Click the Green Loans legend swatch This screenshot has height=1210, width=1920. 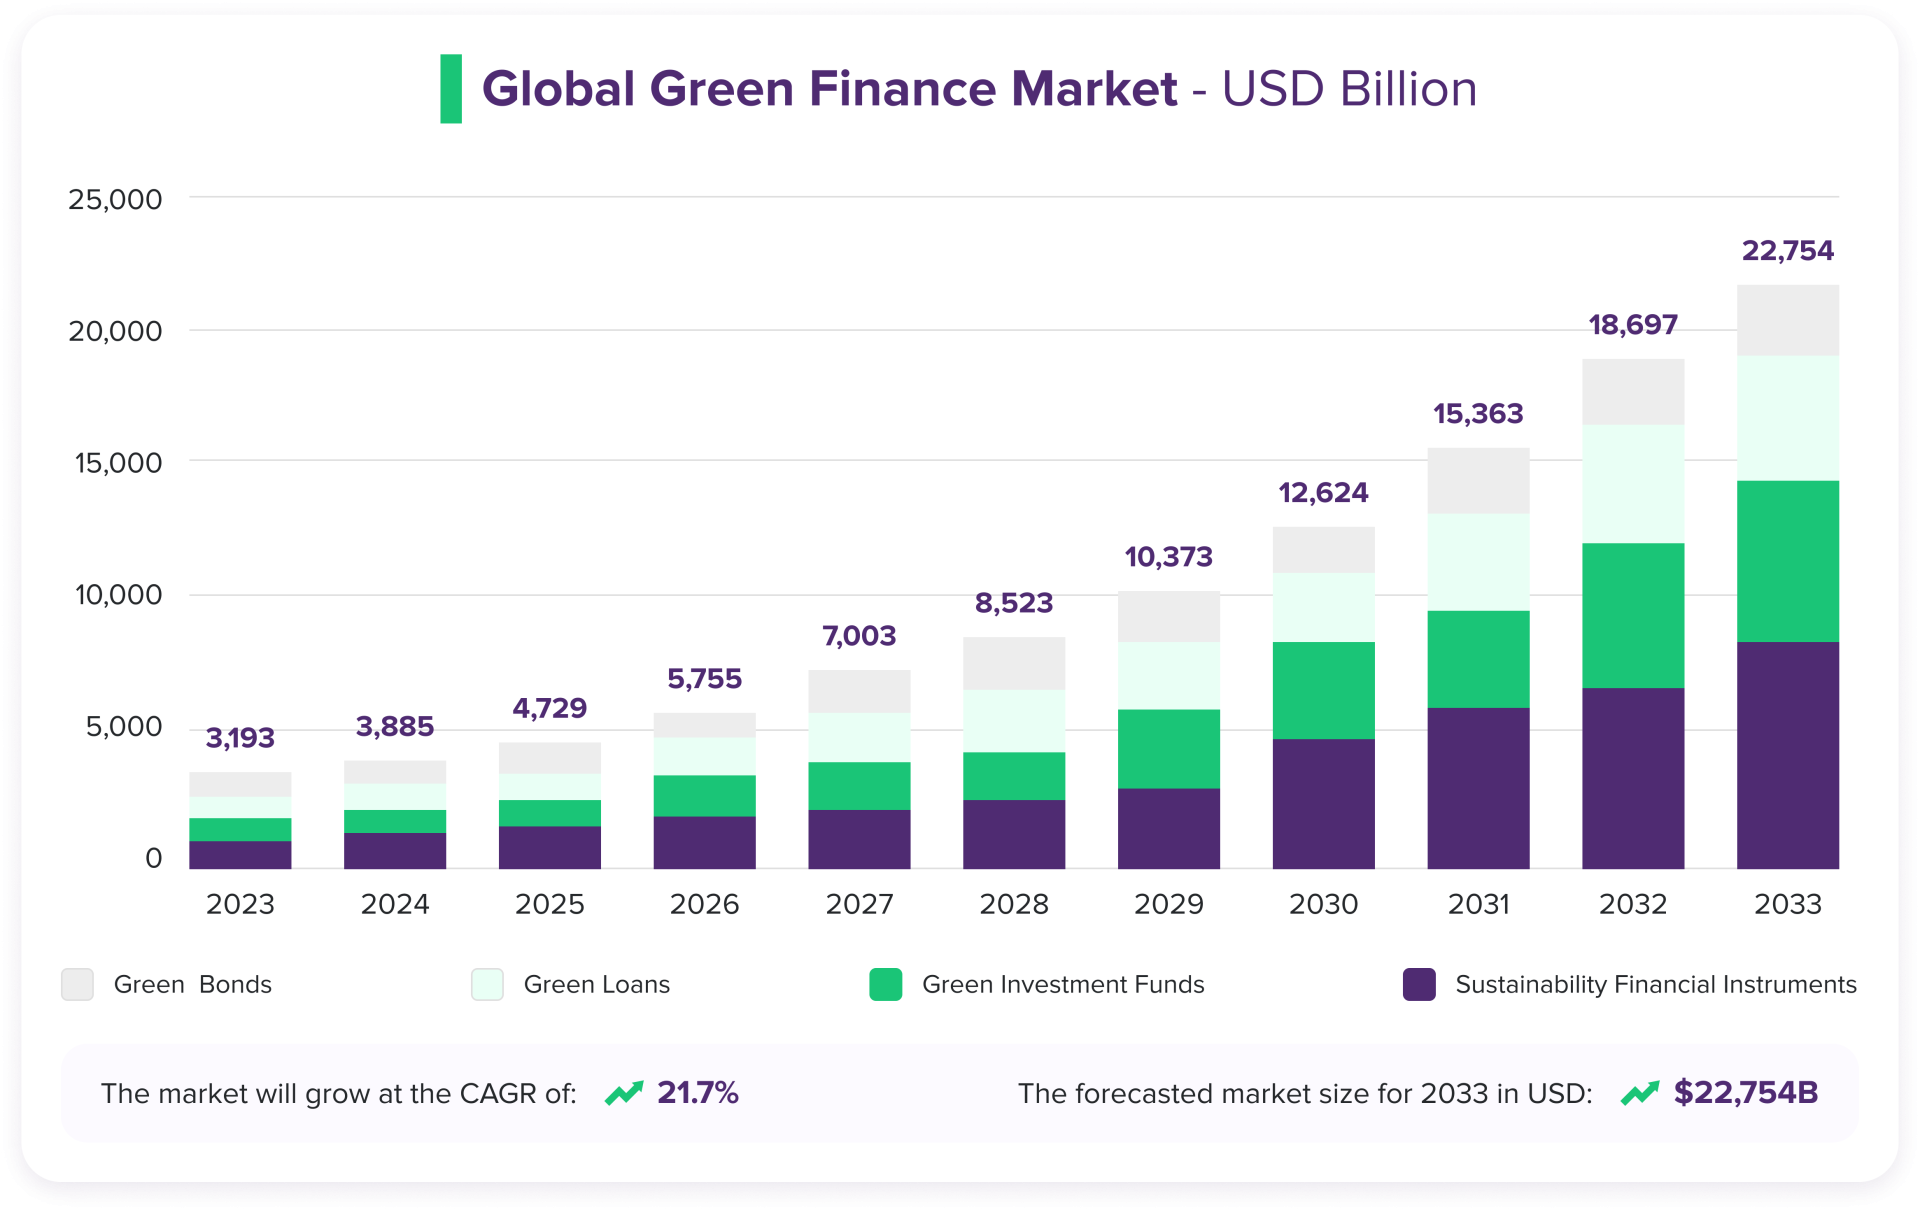(x=486, y=984)
